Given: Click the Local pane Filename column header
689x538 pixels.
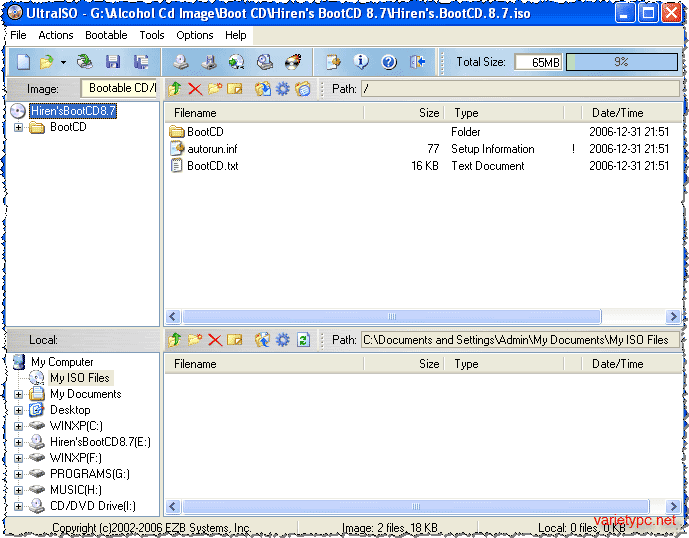Looking at the screenshot, I should point(265,364).
